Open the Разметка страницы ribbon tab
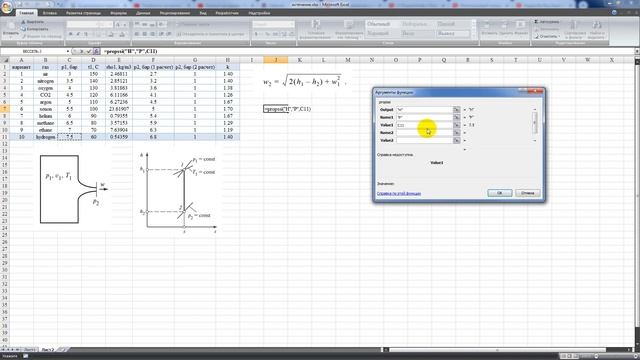Viewport: 640px width, 360px height. [83, 13]
